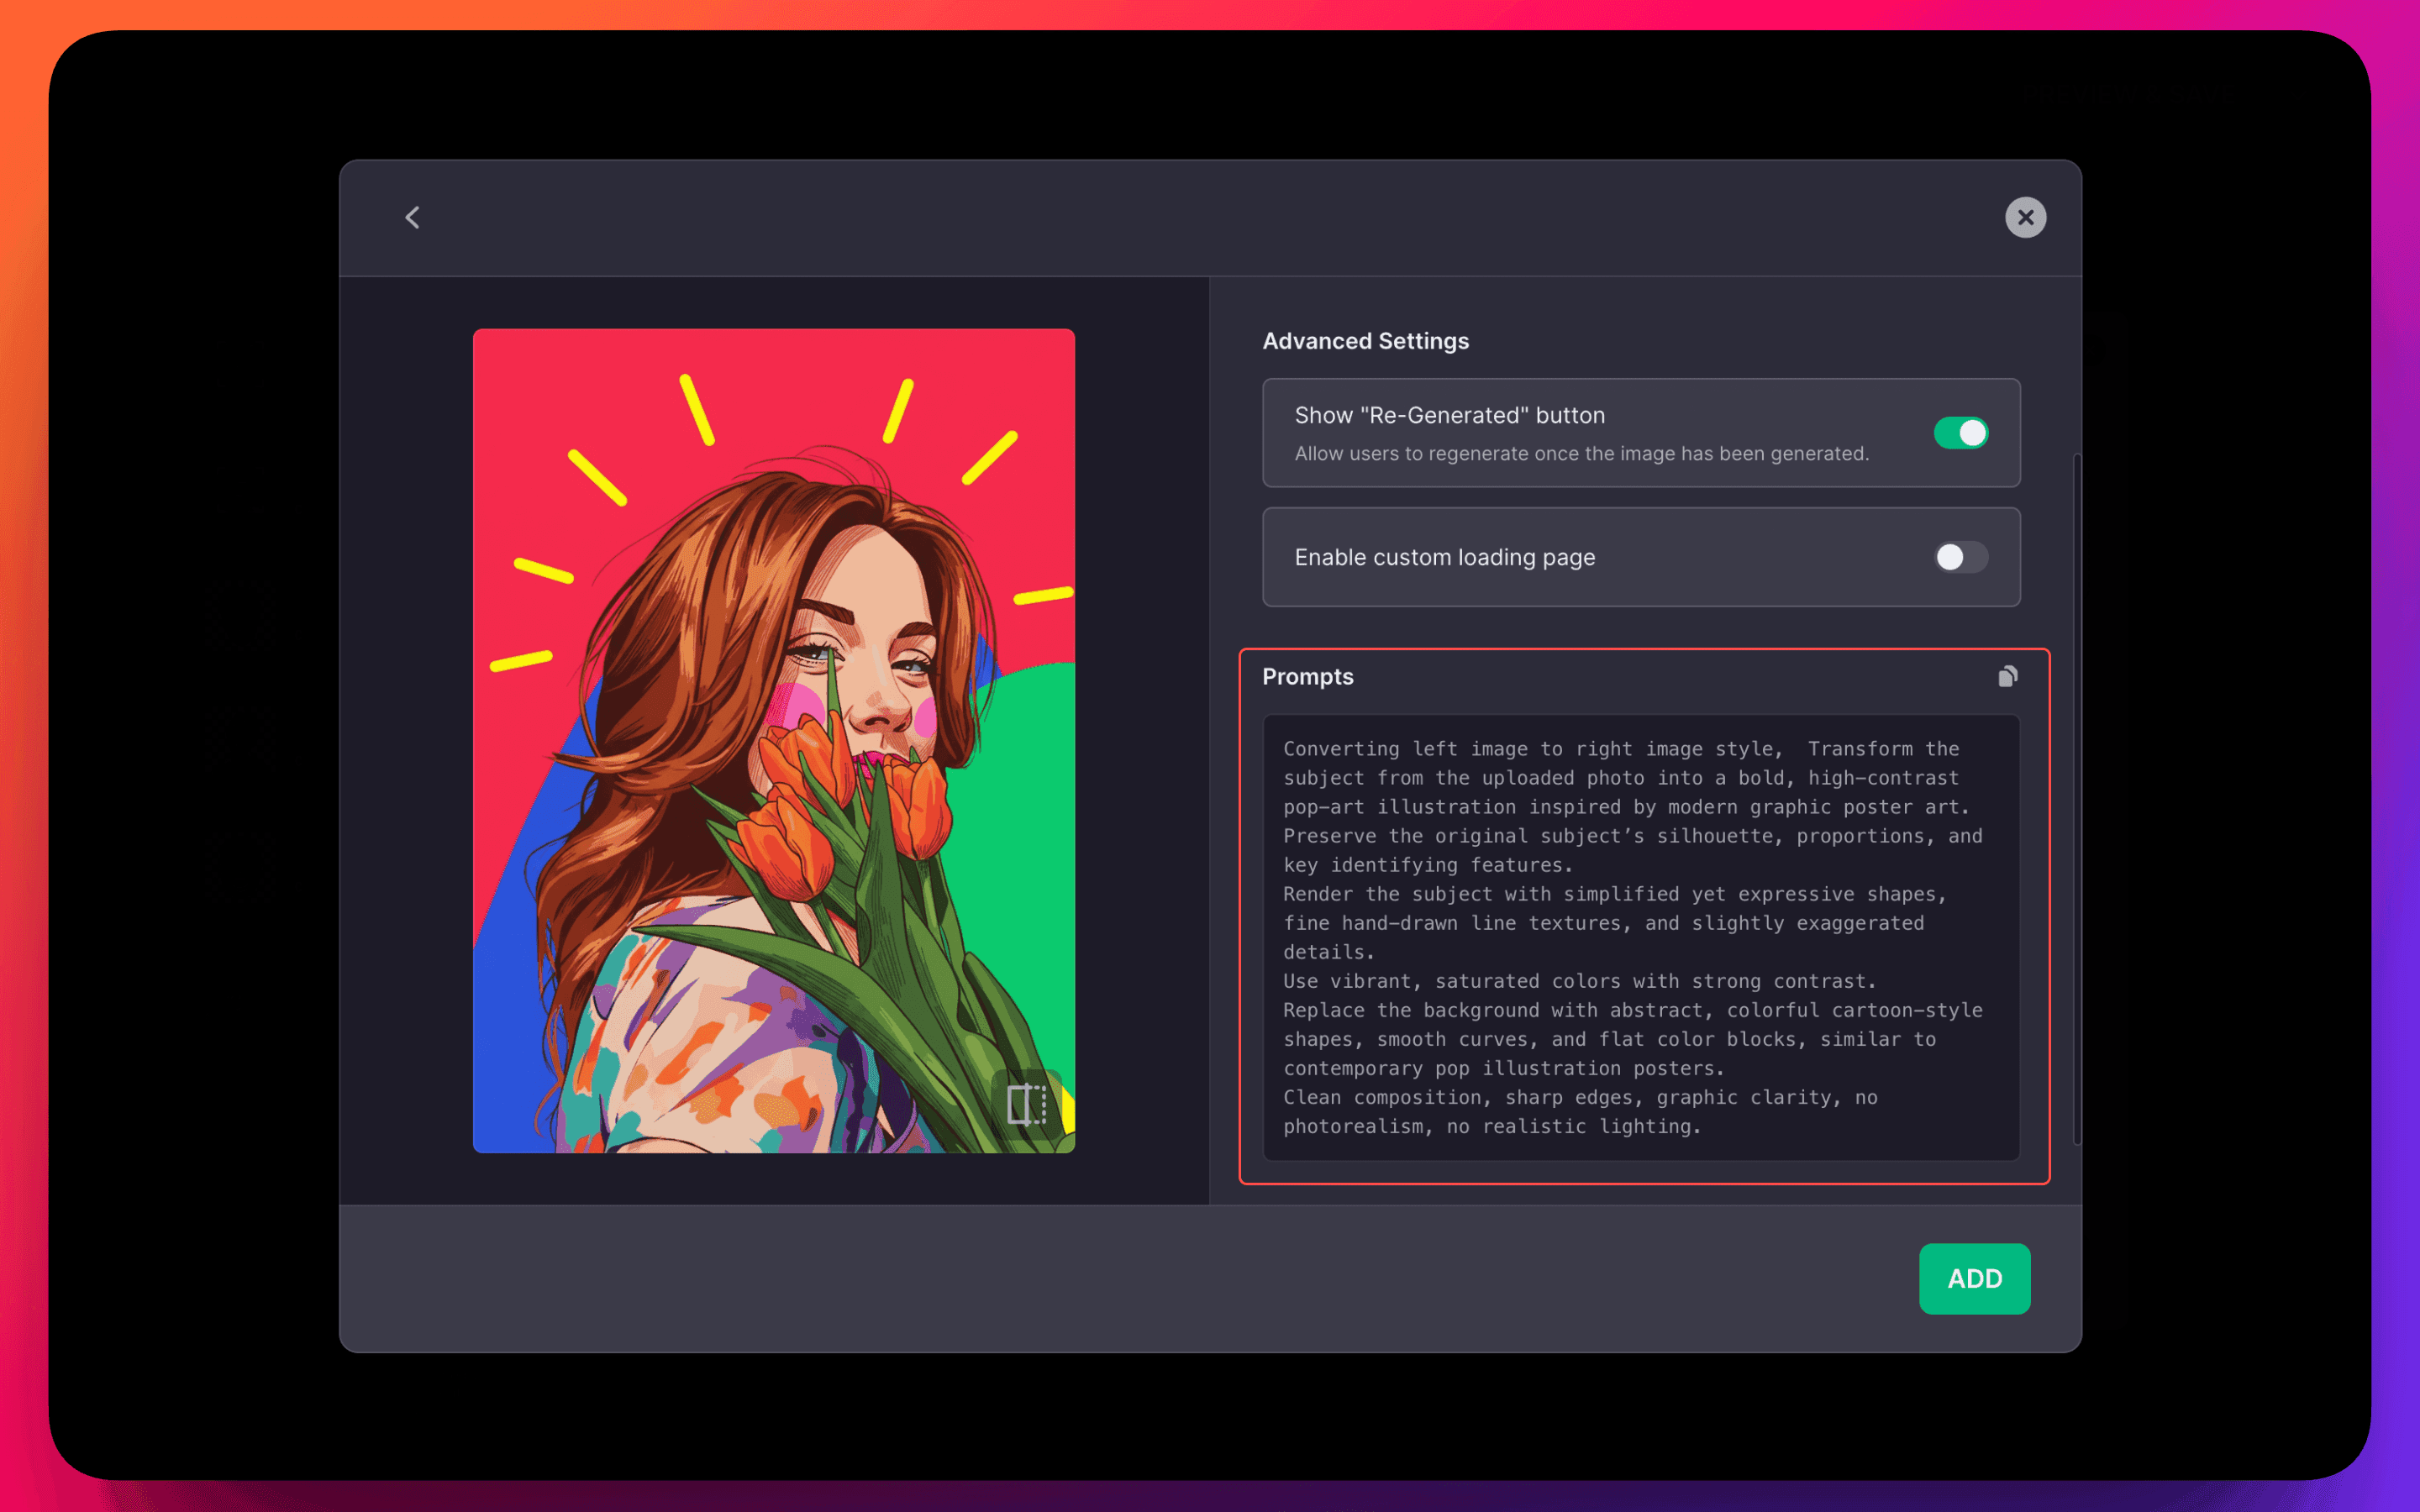The image size is (2420, 1512).
Task: Click the Advanced Settings heading
Action: pos(1365,341)
